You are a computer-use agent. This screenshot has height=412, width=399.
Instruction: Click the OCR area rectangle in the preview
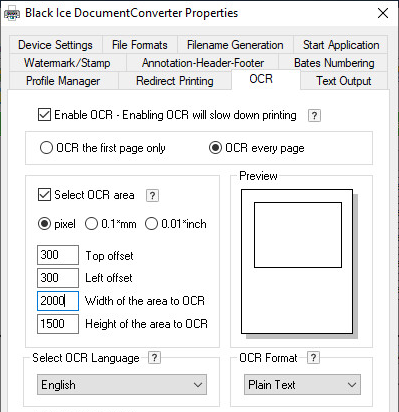pos(298,235)
